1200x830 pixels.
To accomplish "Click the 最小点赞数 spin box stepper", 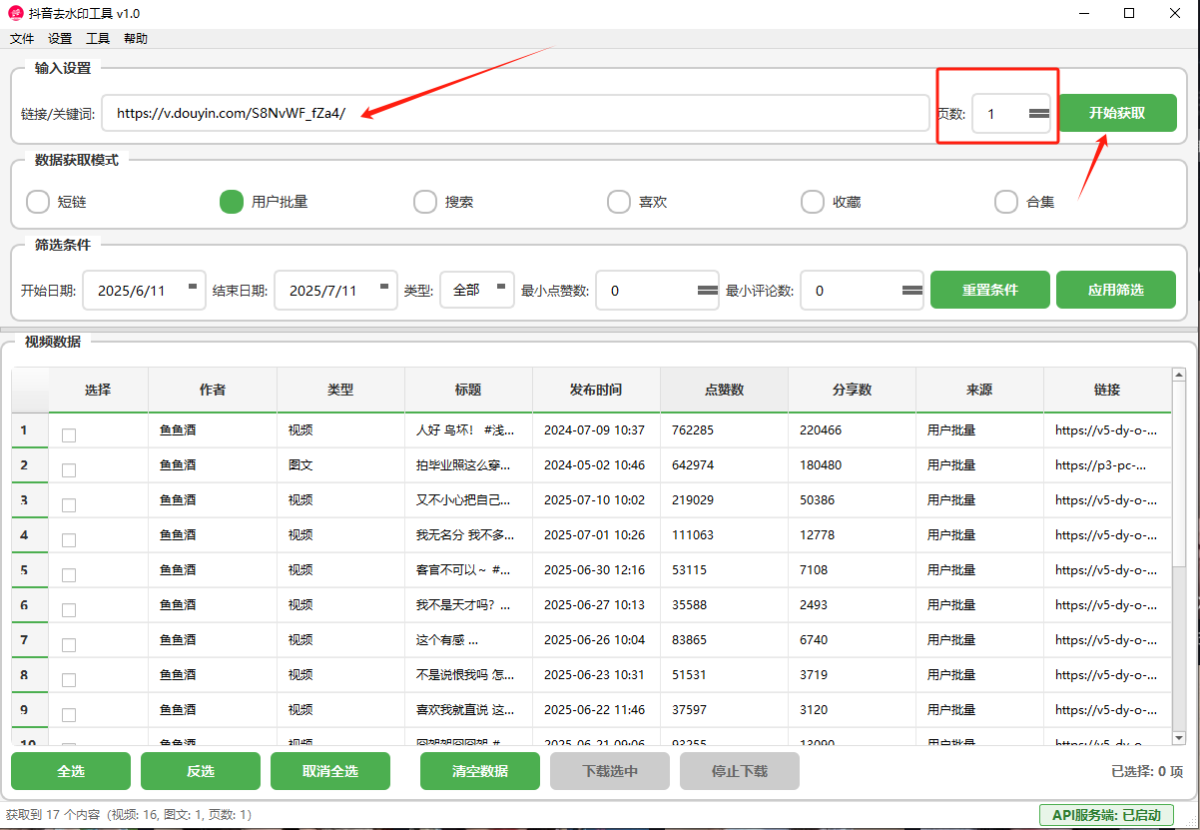I will pyautogui.click(x=707, y=291).
